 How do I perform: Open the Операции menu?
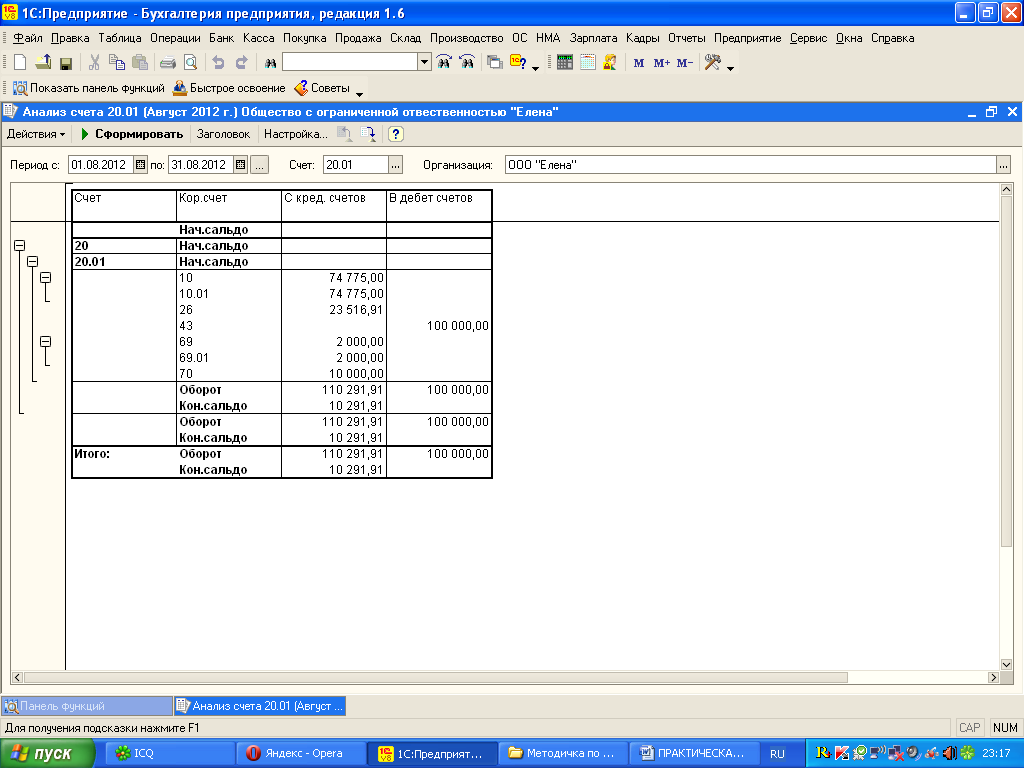(175, 38)
